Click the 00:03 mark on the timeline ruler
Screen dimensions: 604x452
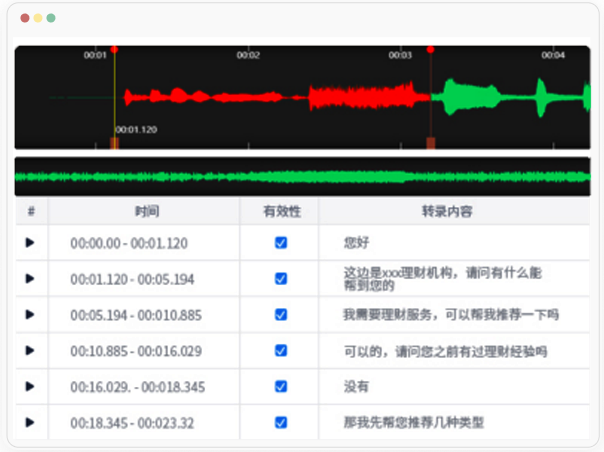coord(400,55)
